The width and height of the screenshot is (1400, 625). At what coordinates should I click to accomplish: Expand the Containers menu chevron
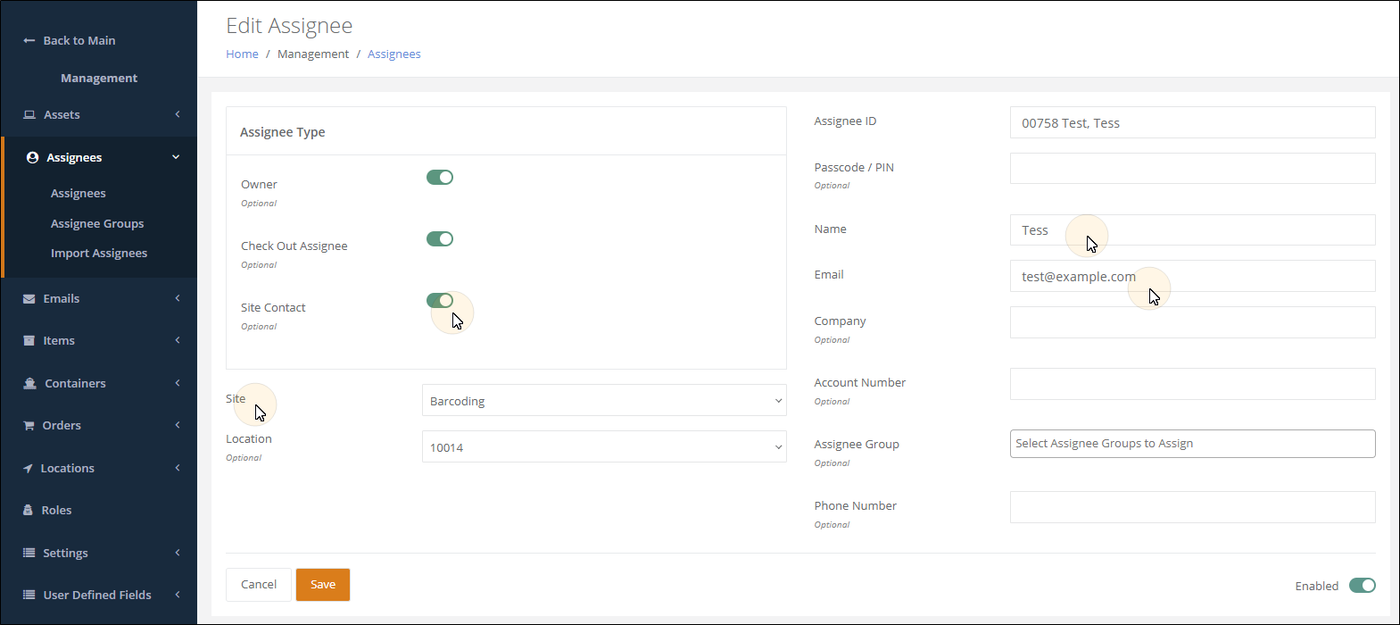point(177,384)
